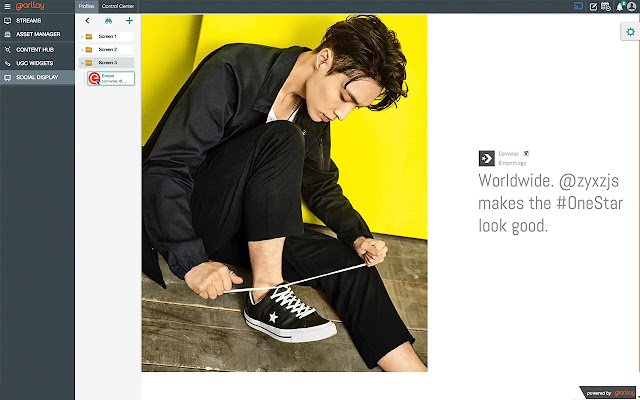The image size is (640, 400).
Task: Open display settings gear
Action: (x=631, y=31)
